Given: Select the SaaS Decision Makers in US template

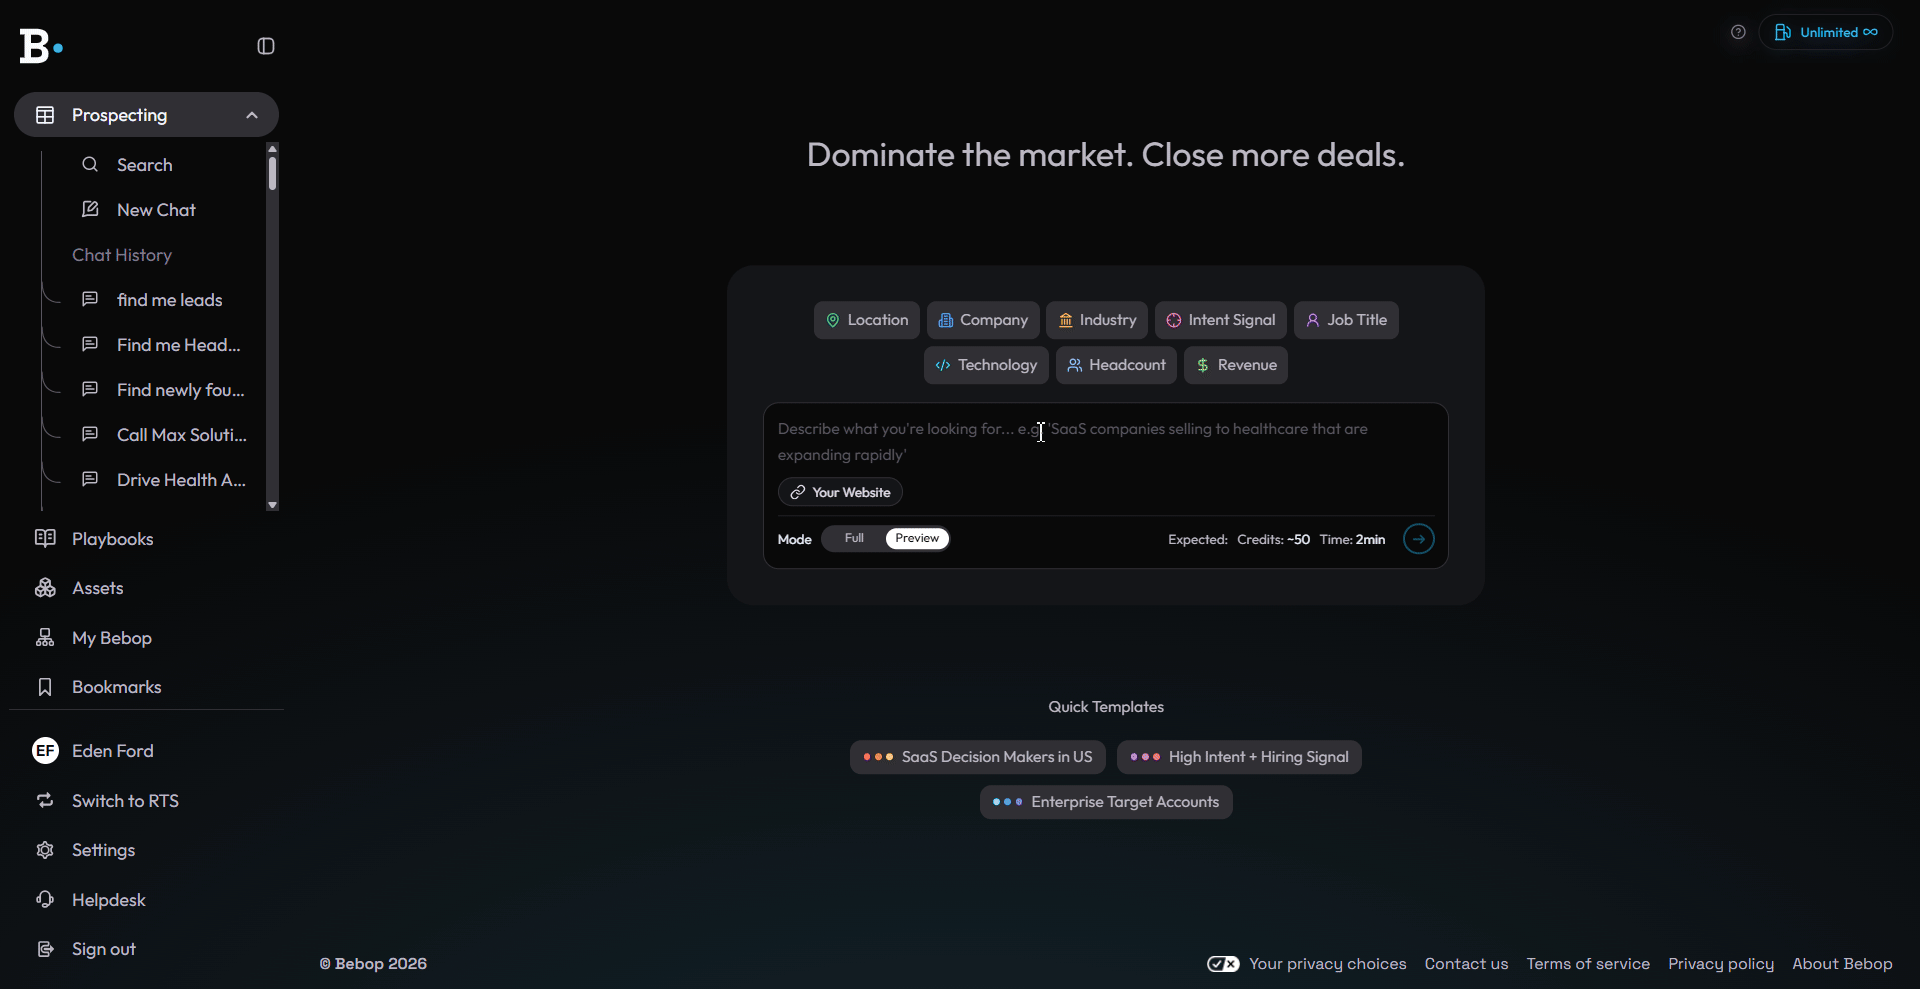Looking at the screenshot, I should (978, 757).
